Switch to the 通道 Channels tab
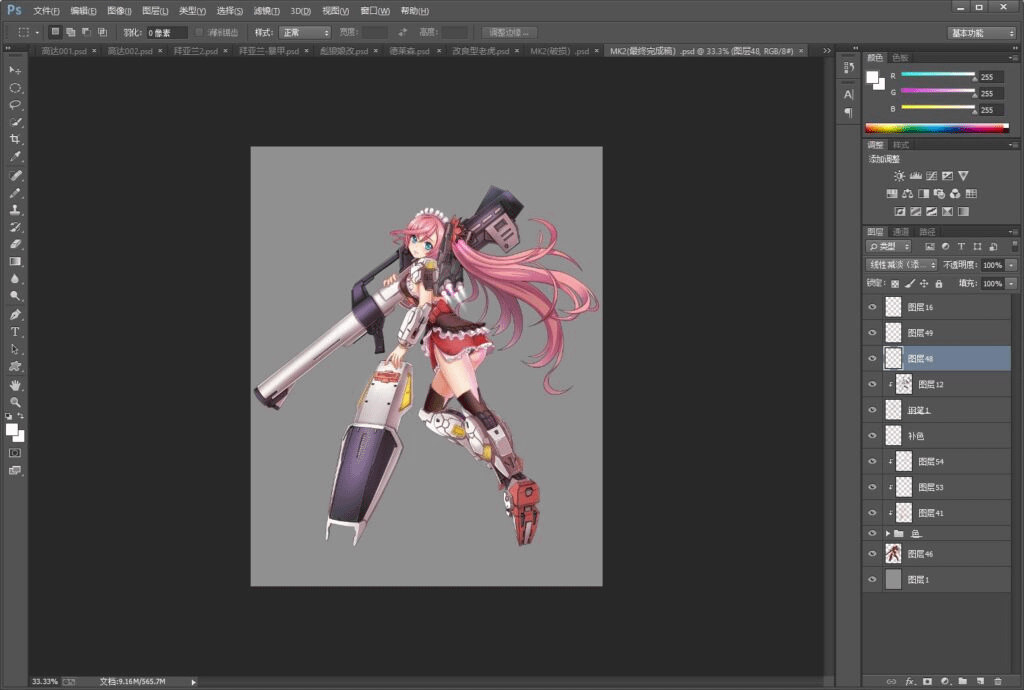 [901, 232]
